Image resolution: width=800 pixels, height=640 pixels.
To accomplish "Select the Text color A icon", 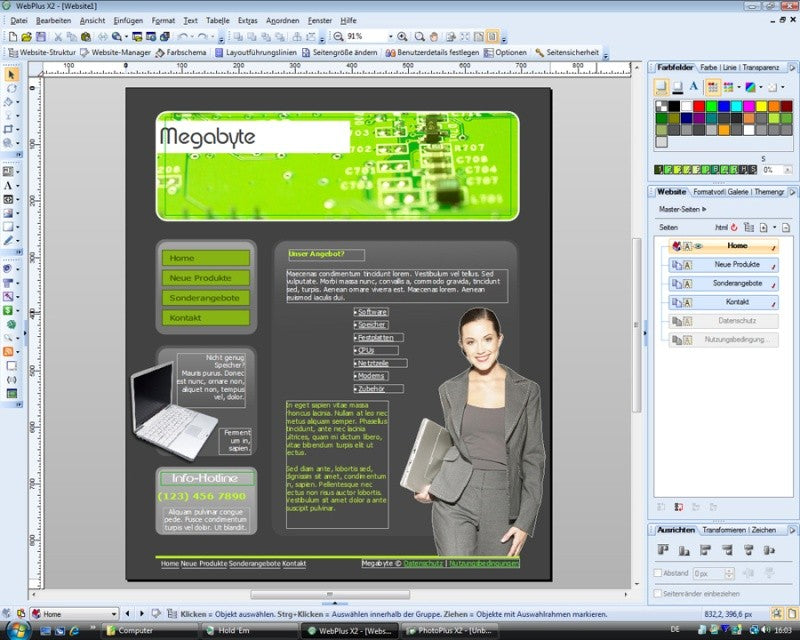I will [693, 87].
